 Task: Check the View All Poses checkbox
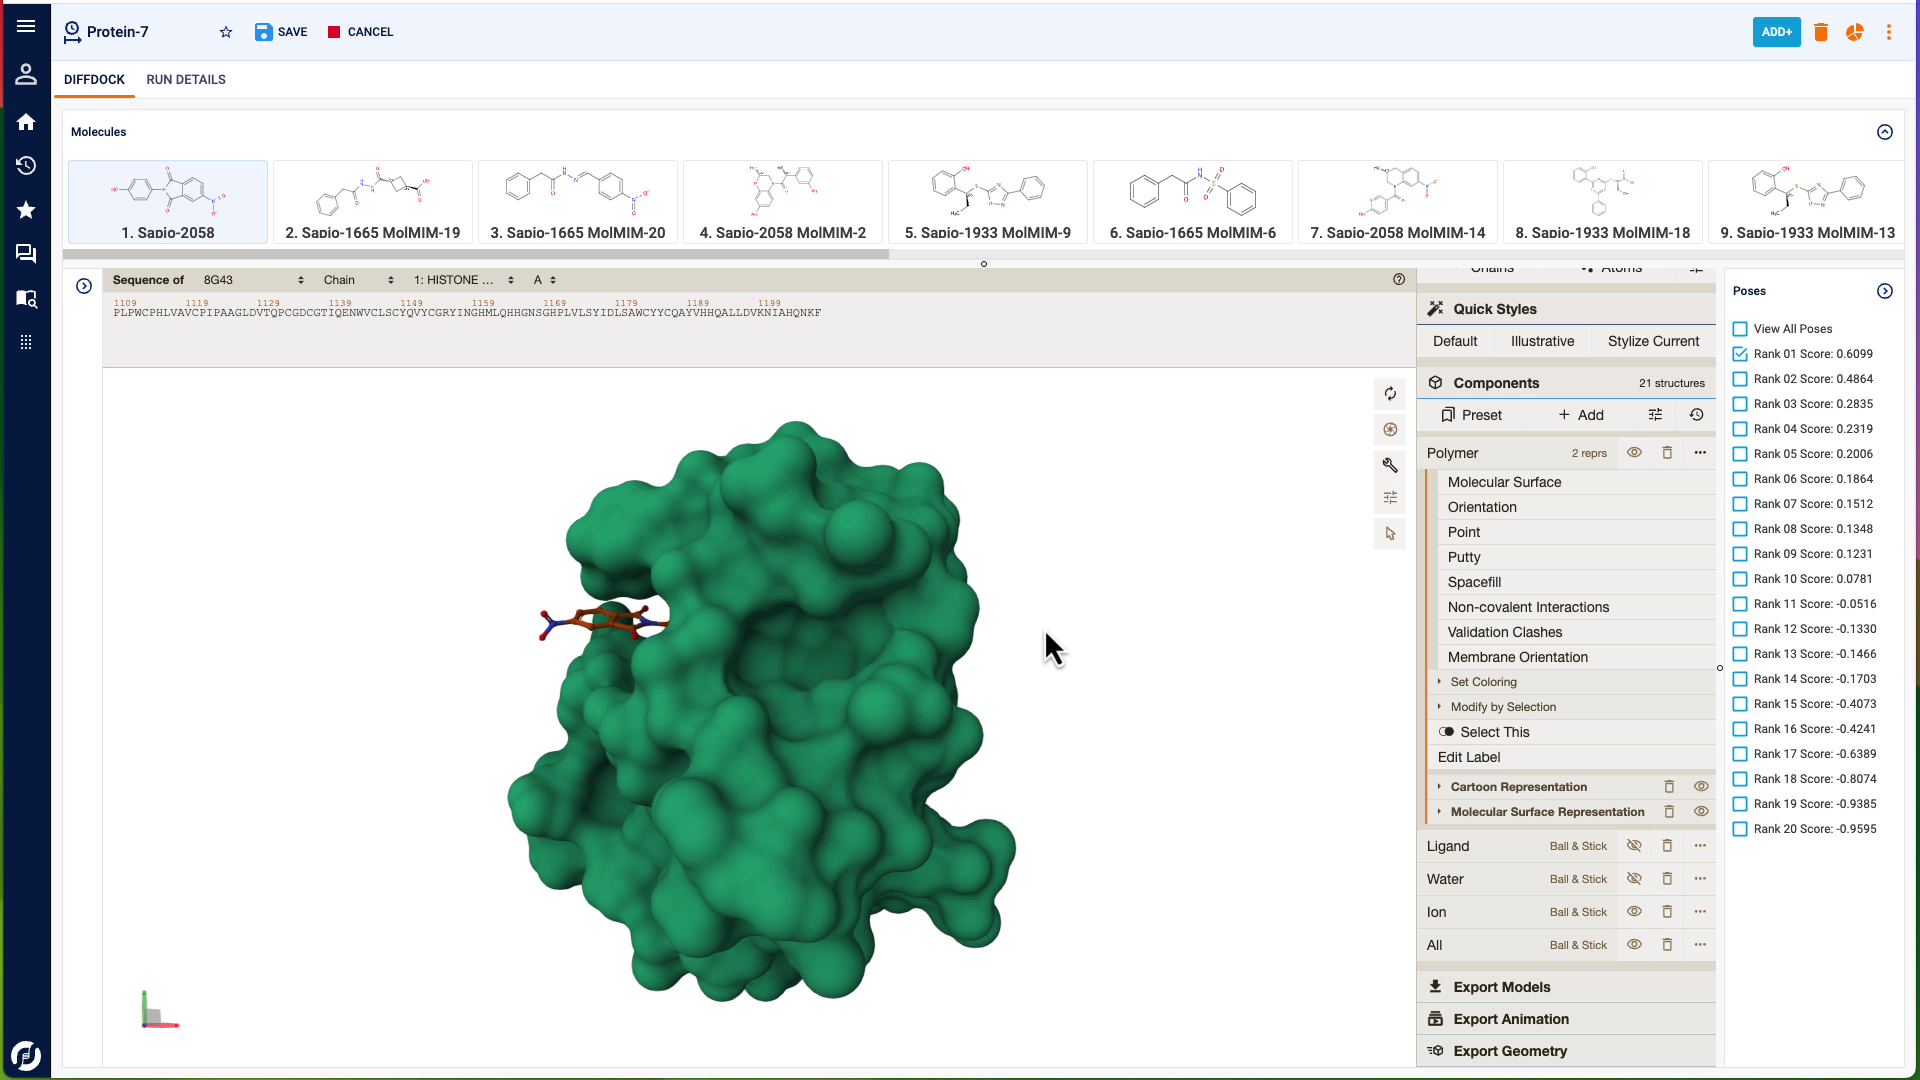pyautogui.click(x=1740, y=329)
